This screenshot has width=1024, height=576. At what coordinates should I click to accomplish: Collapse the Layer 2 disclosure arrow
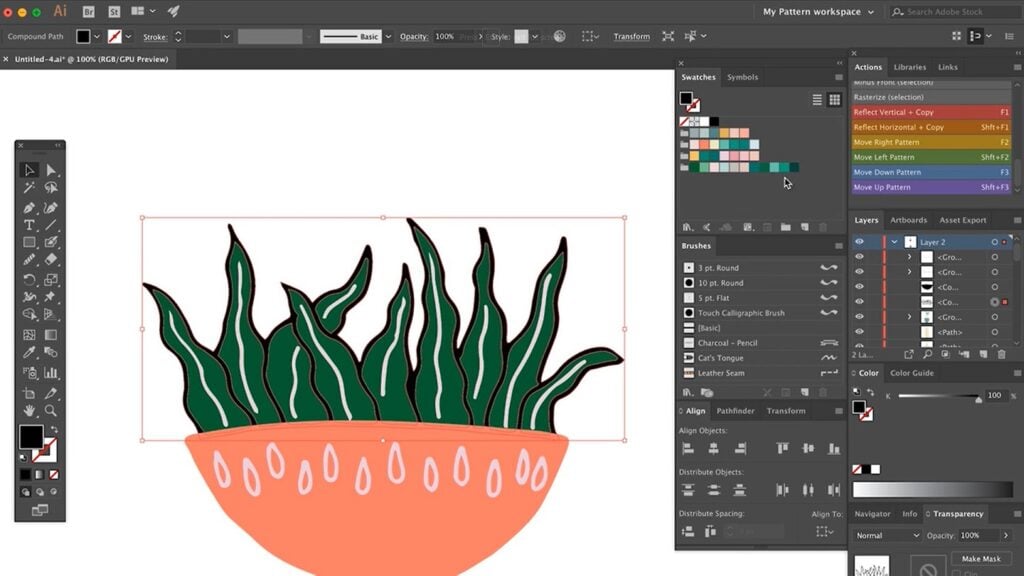point(894,242)
